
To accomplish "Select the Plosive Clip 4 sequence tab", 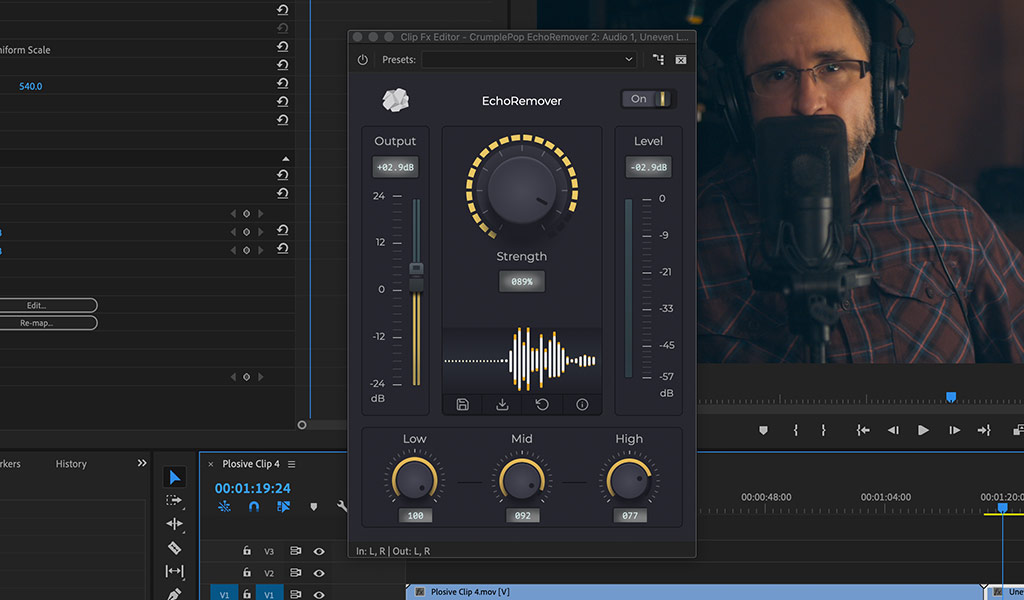I will coord(251,464).
